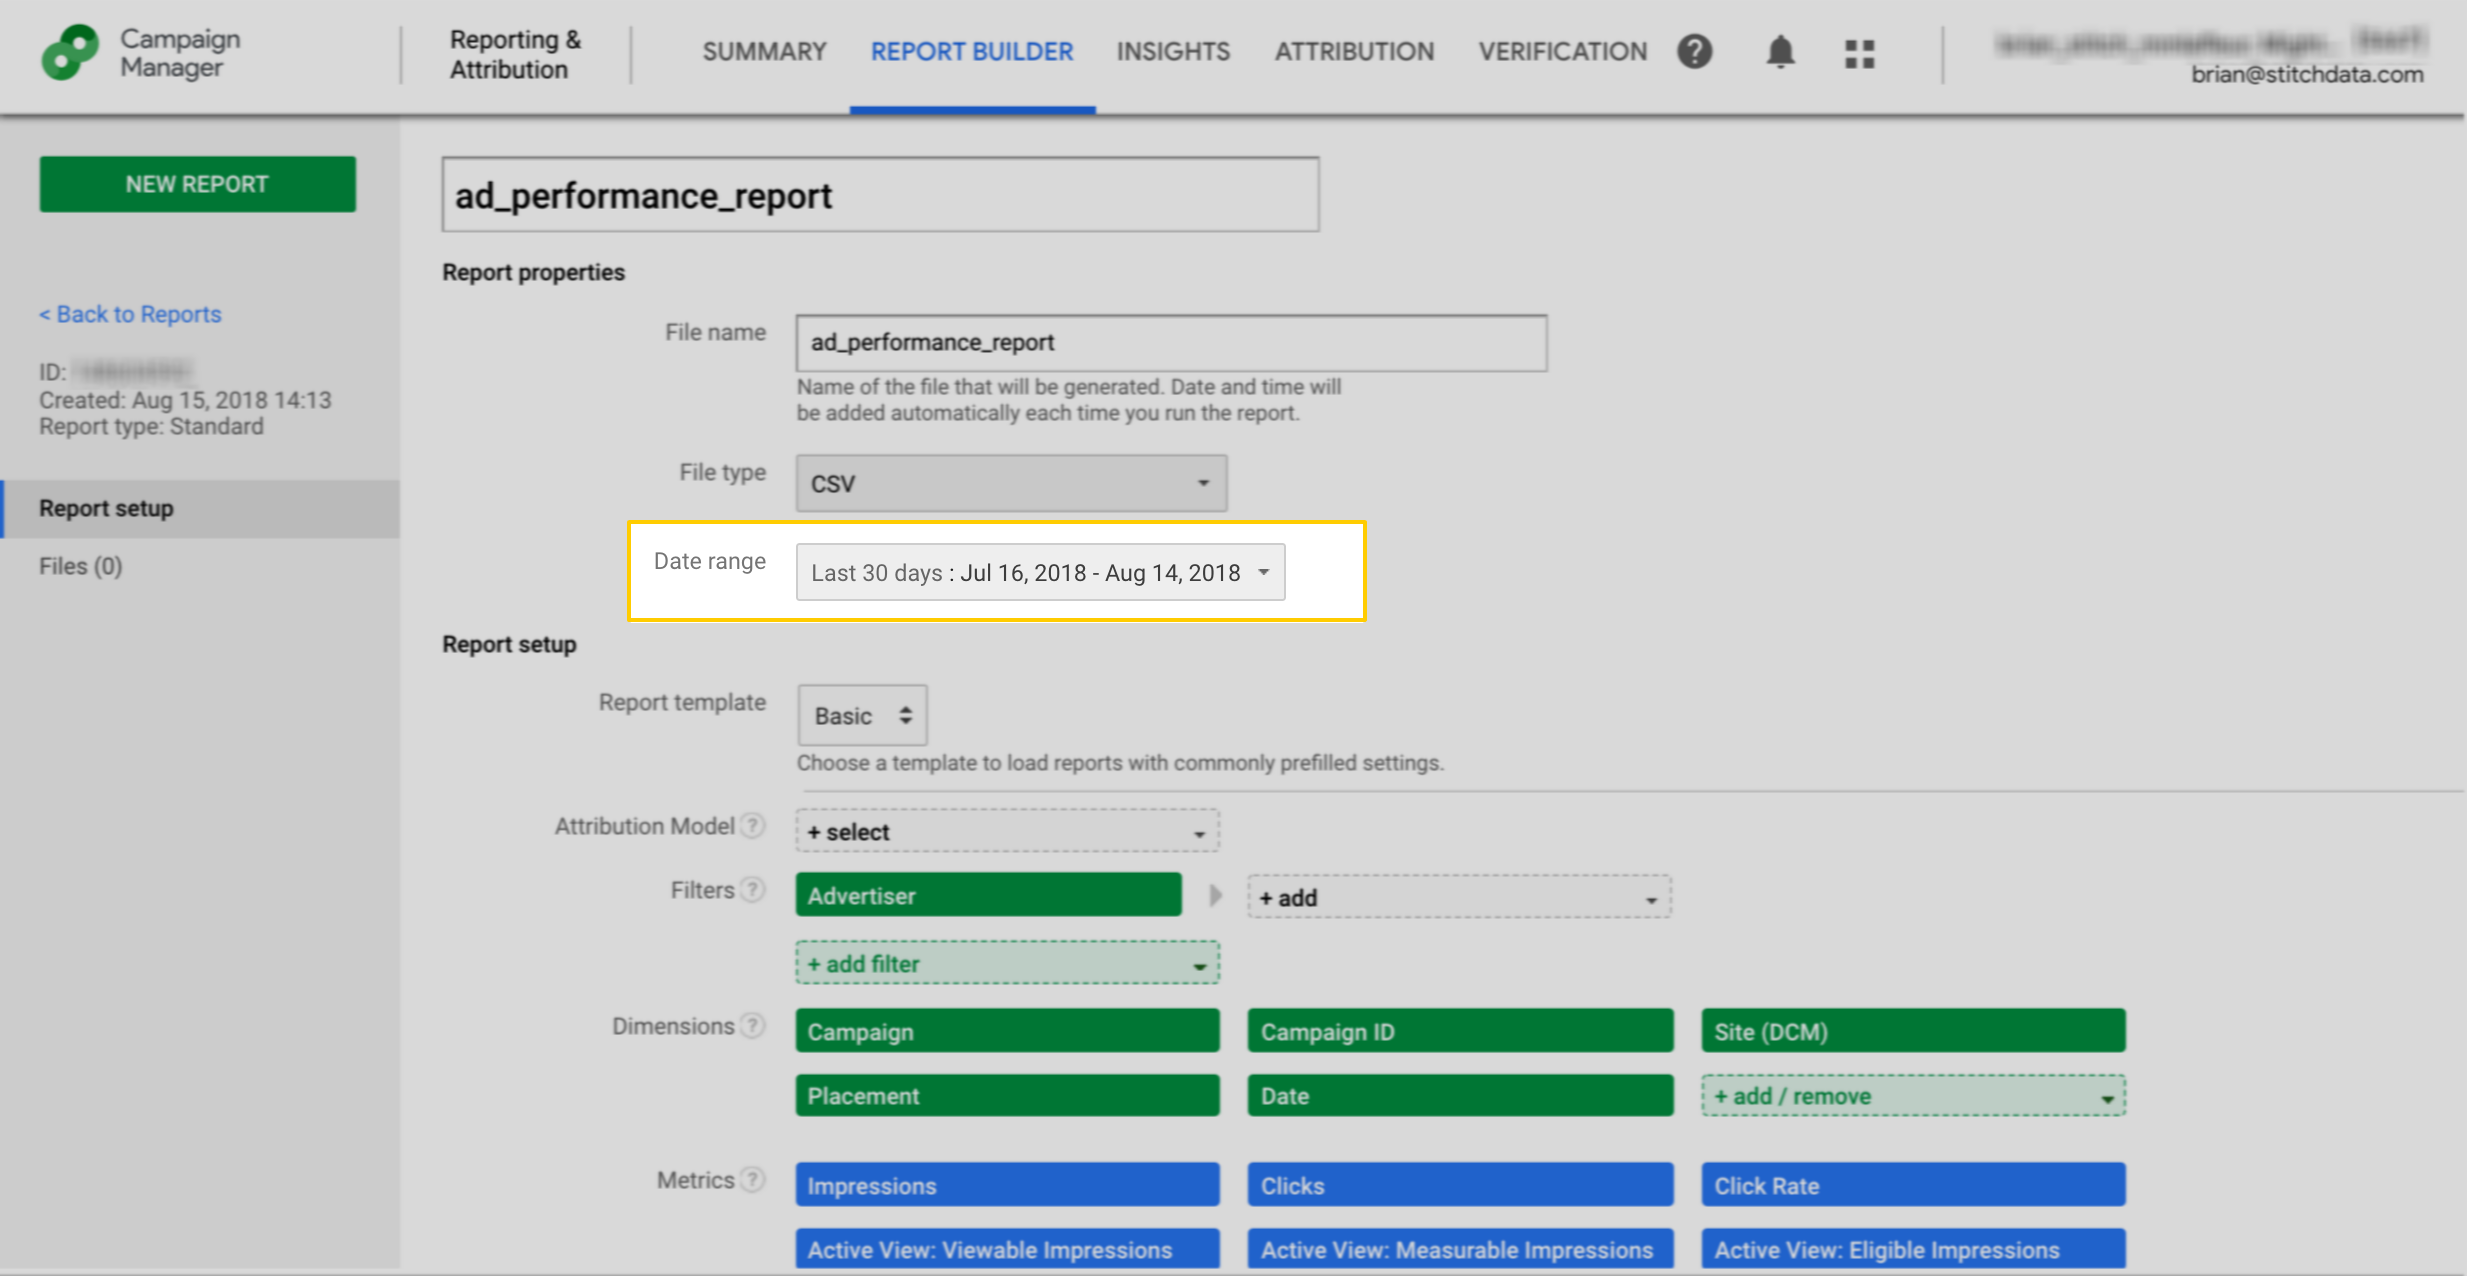2467x1276 pixels.
Task: Click the help icon next to Filters
Action: [x=753, y=888]
